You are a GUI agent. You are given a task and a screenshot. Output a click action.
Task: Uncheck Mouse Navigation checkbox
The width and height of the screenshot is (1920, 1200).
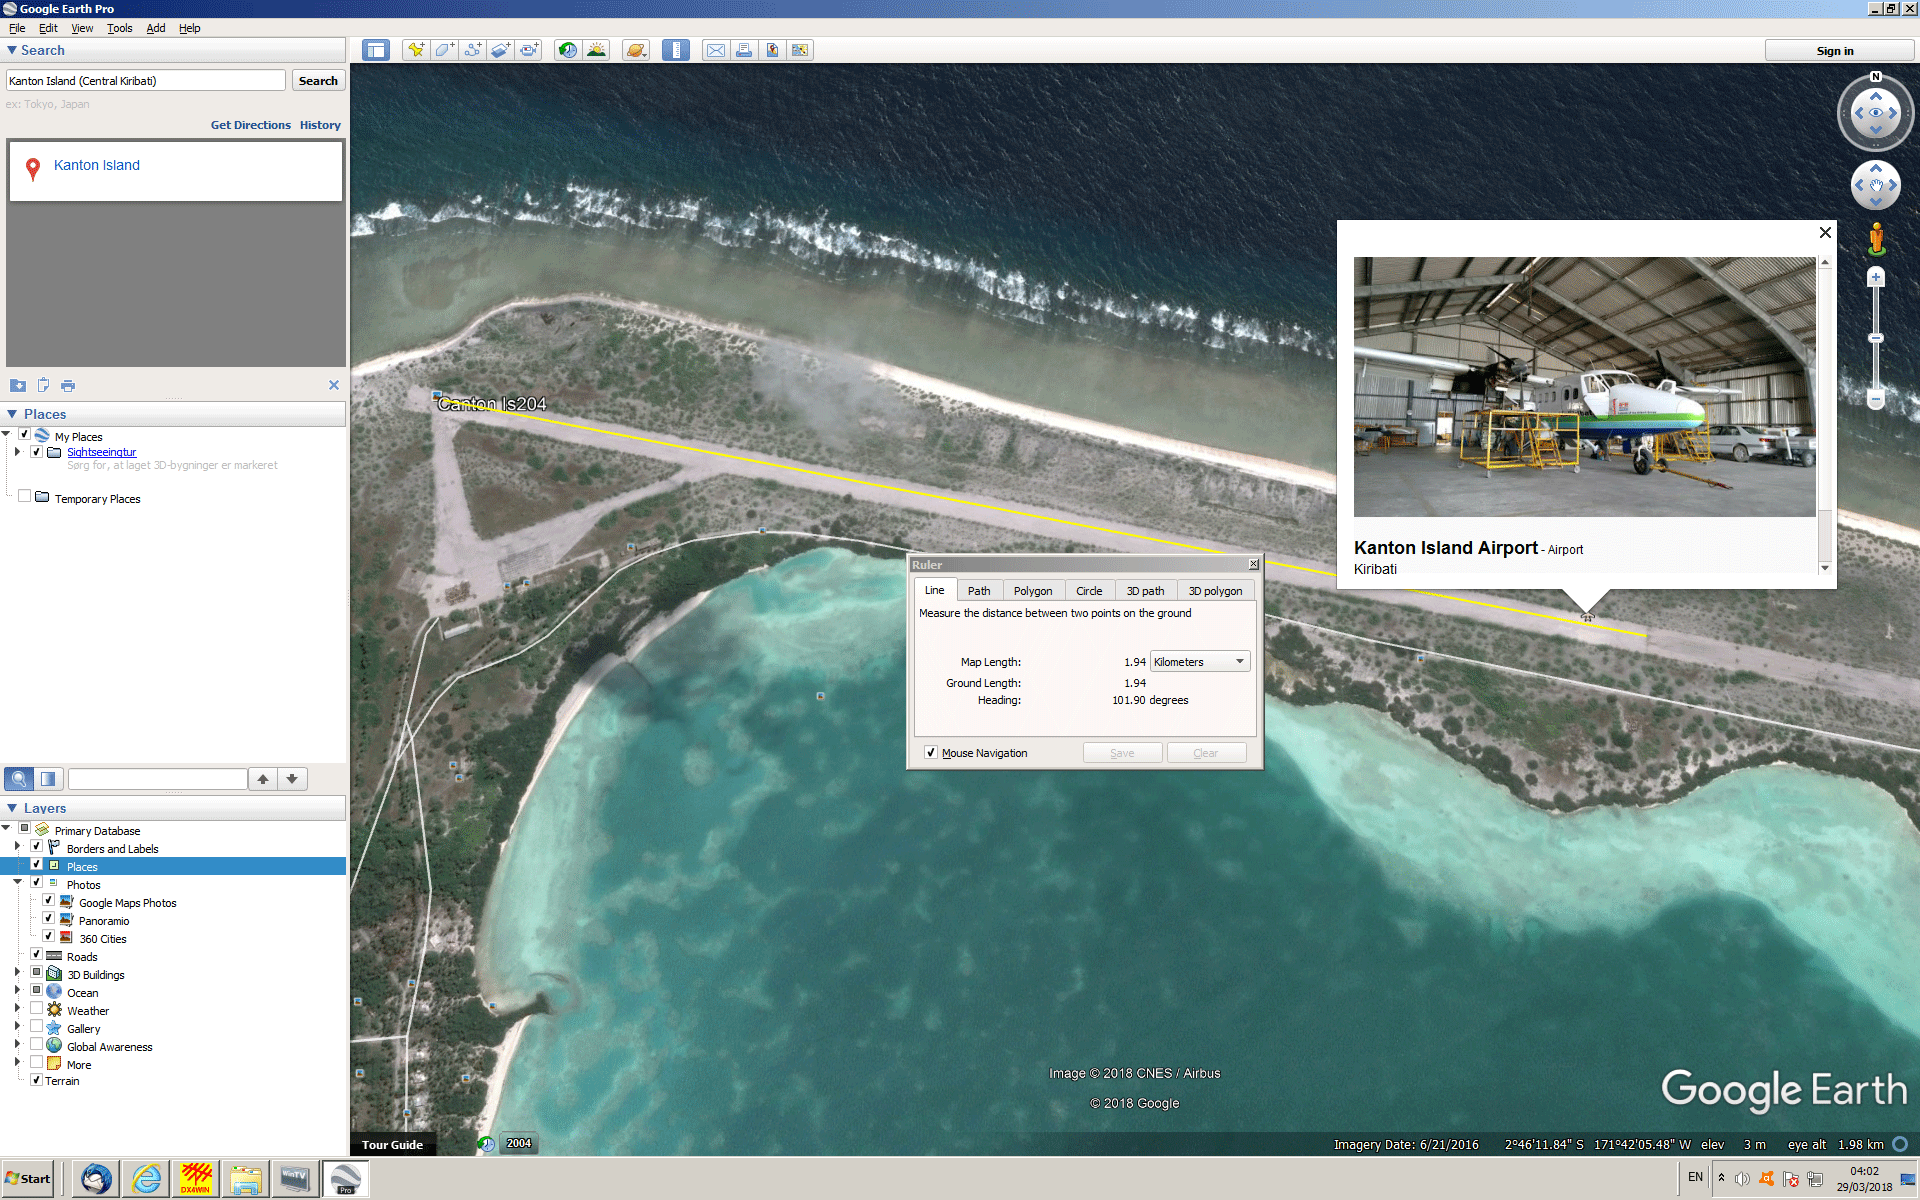point(931,753)
